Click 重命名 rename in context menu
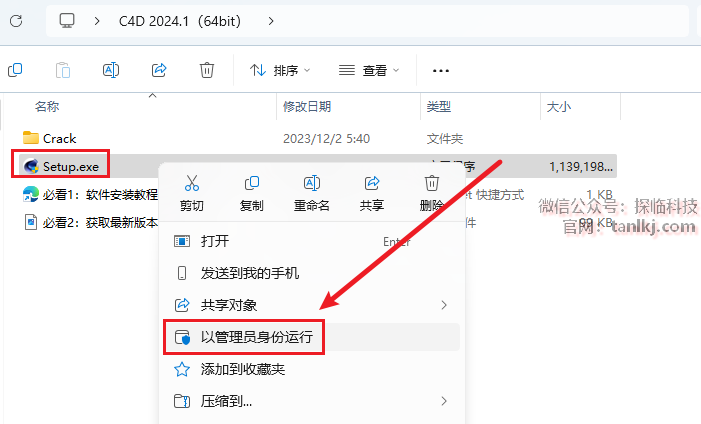 pyautogui.click(x=312, y=193)
